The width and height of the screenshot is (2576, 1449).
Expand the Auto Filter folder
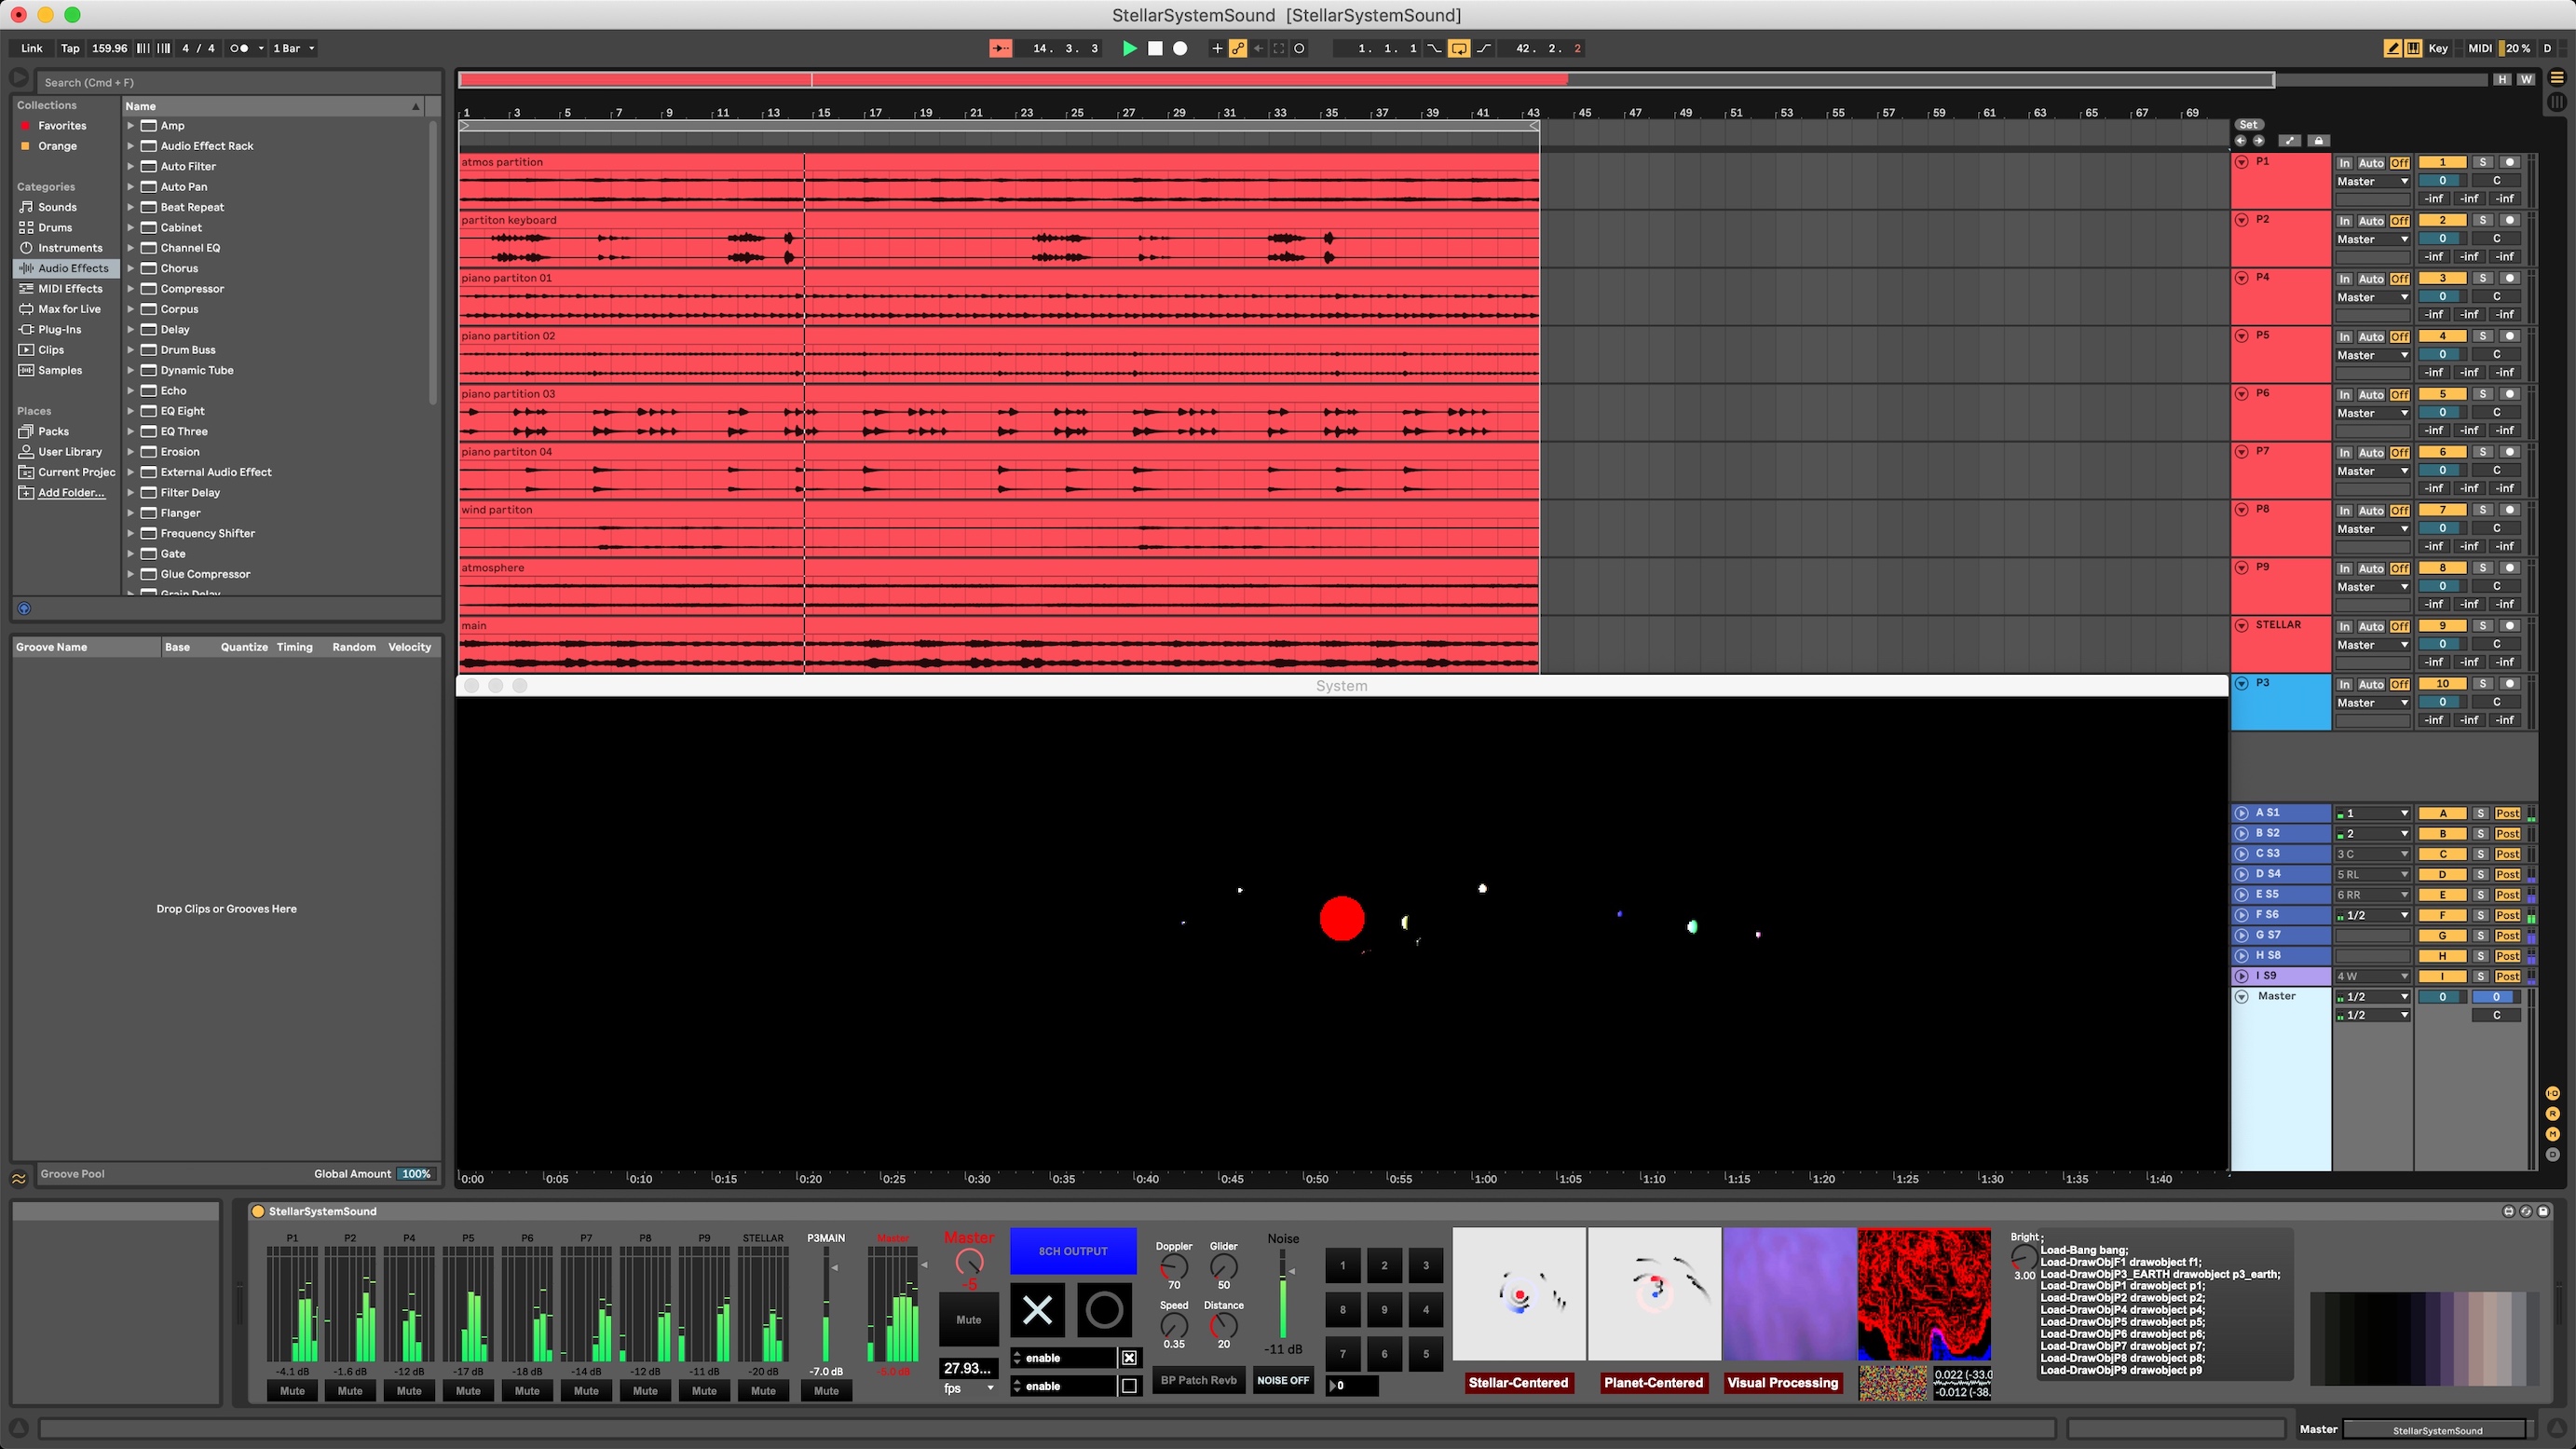(x=131, y=167)
